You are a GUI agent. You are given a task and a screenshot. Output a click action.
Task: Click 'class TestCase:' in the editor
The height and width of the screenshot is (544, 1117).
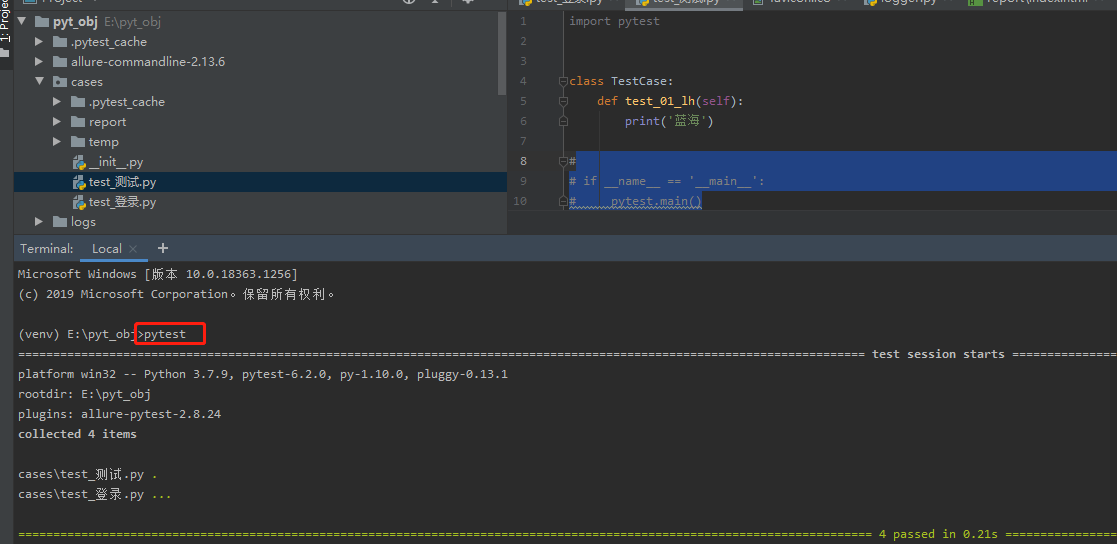(x=621, y=81)
